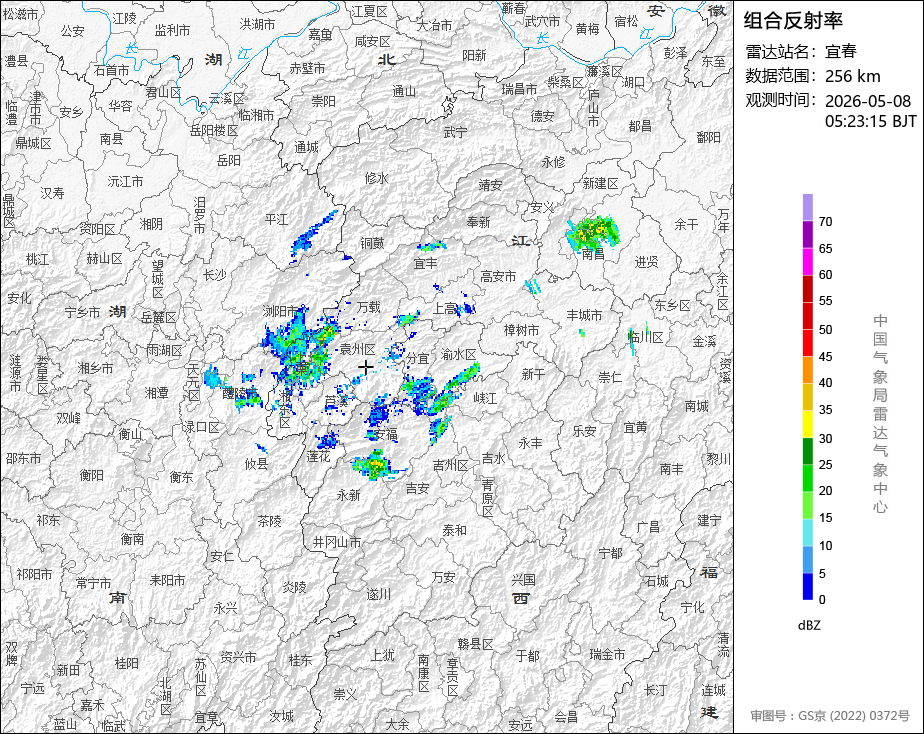The height and width of the screenshot is (734, 924).
Task: Click the legend value 20
Action: click(825, 490)
